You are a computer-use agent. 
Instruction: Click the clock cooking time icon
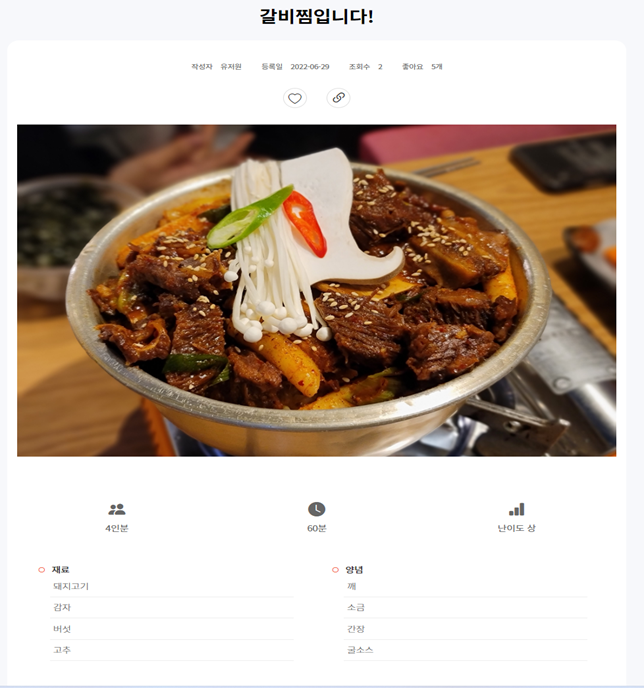pos(316,509)
